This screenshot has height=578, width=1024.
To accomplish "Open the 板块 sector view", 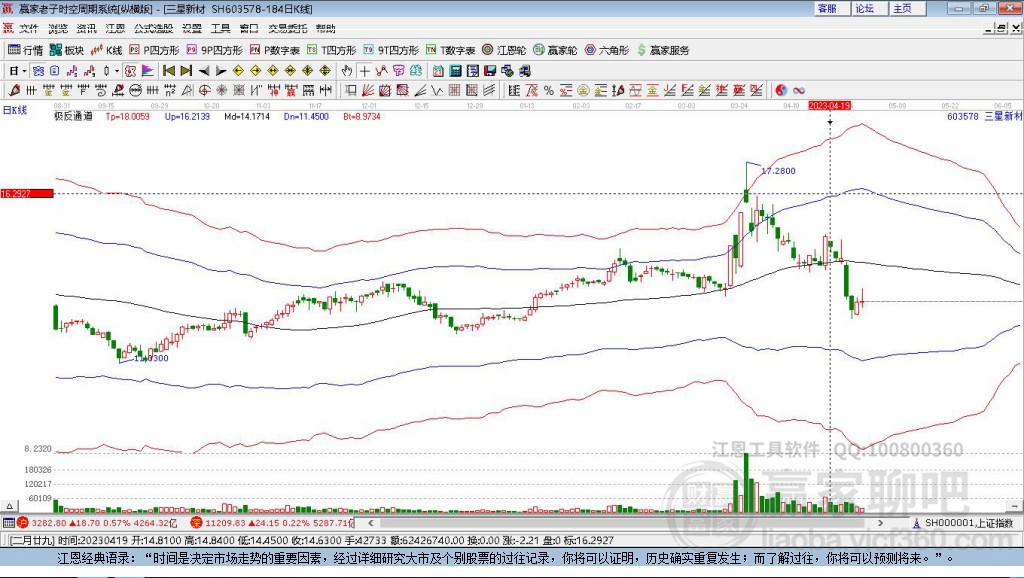I will point(67,50).
